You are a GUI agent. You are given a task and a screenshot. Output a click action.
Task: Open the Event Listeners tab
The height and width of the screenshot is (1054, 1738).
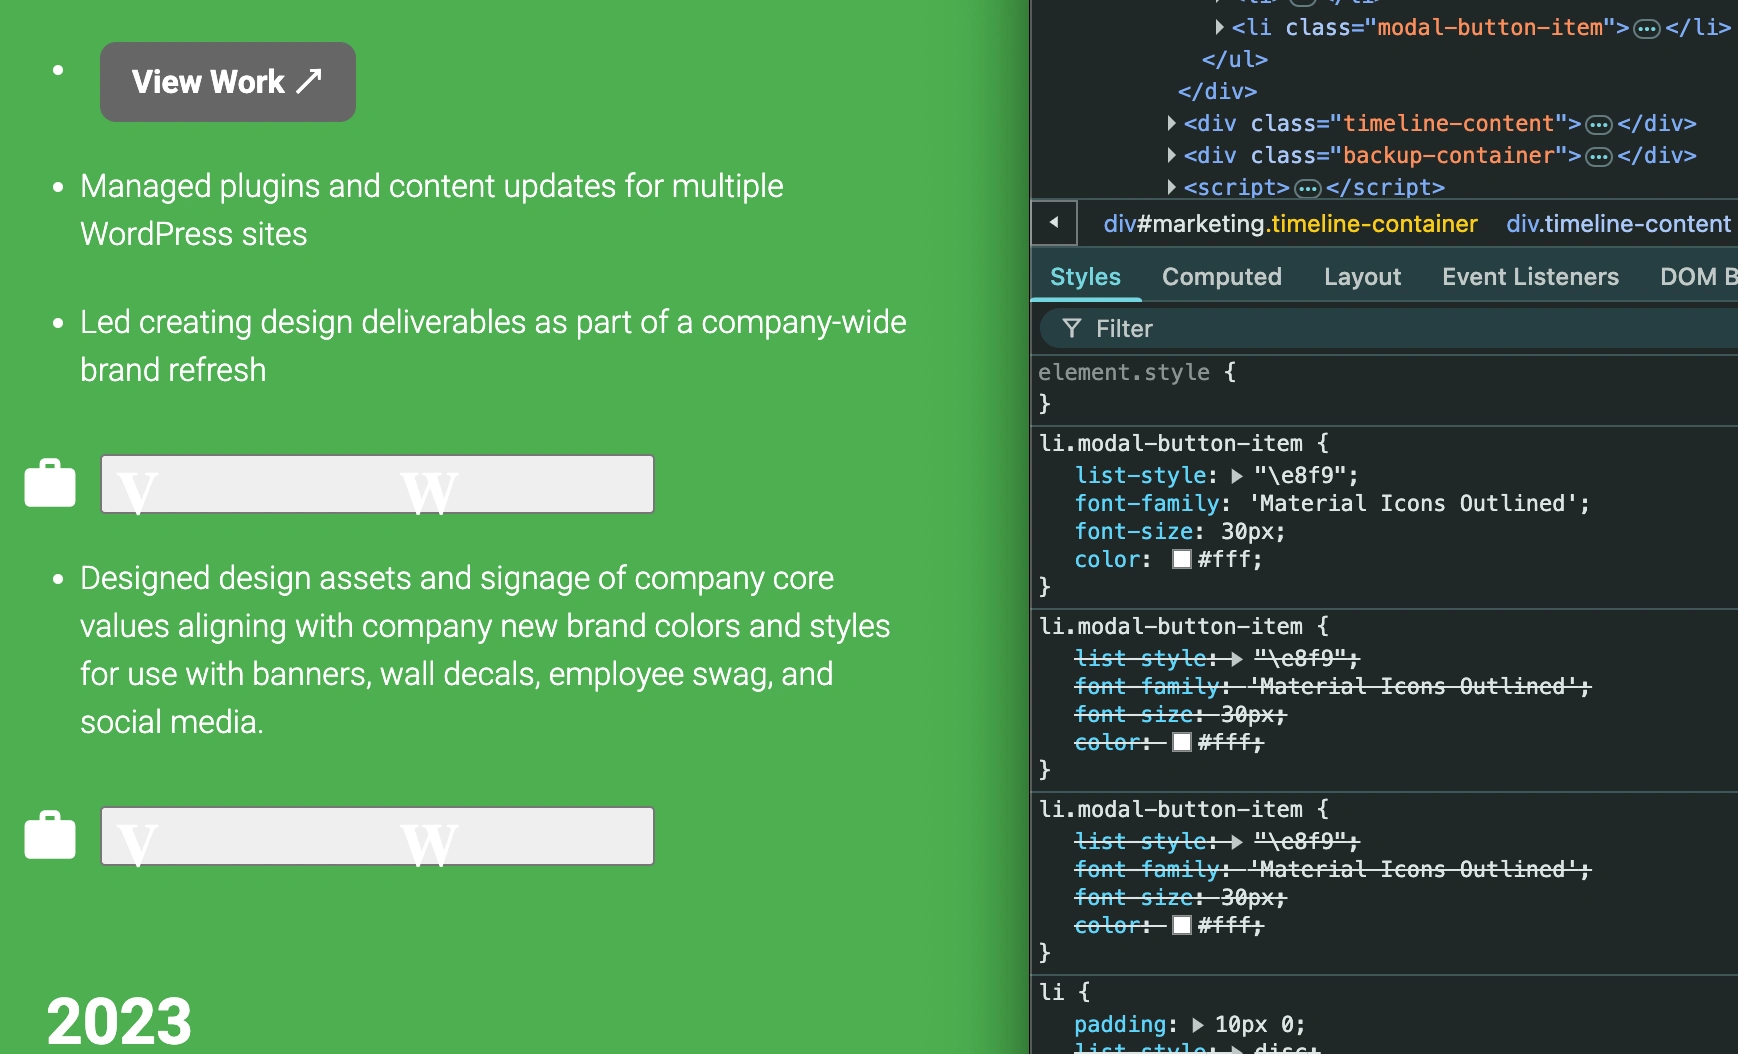pyautogui.click(x=1530, y=277)
